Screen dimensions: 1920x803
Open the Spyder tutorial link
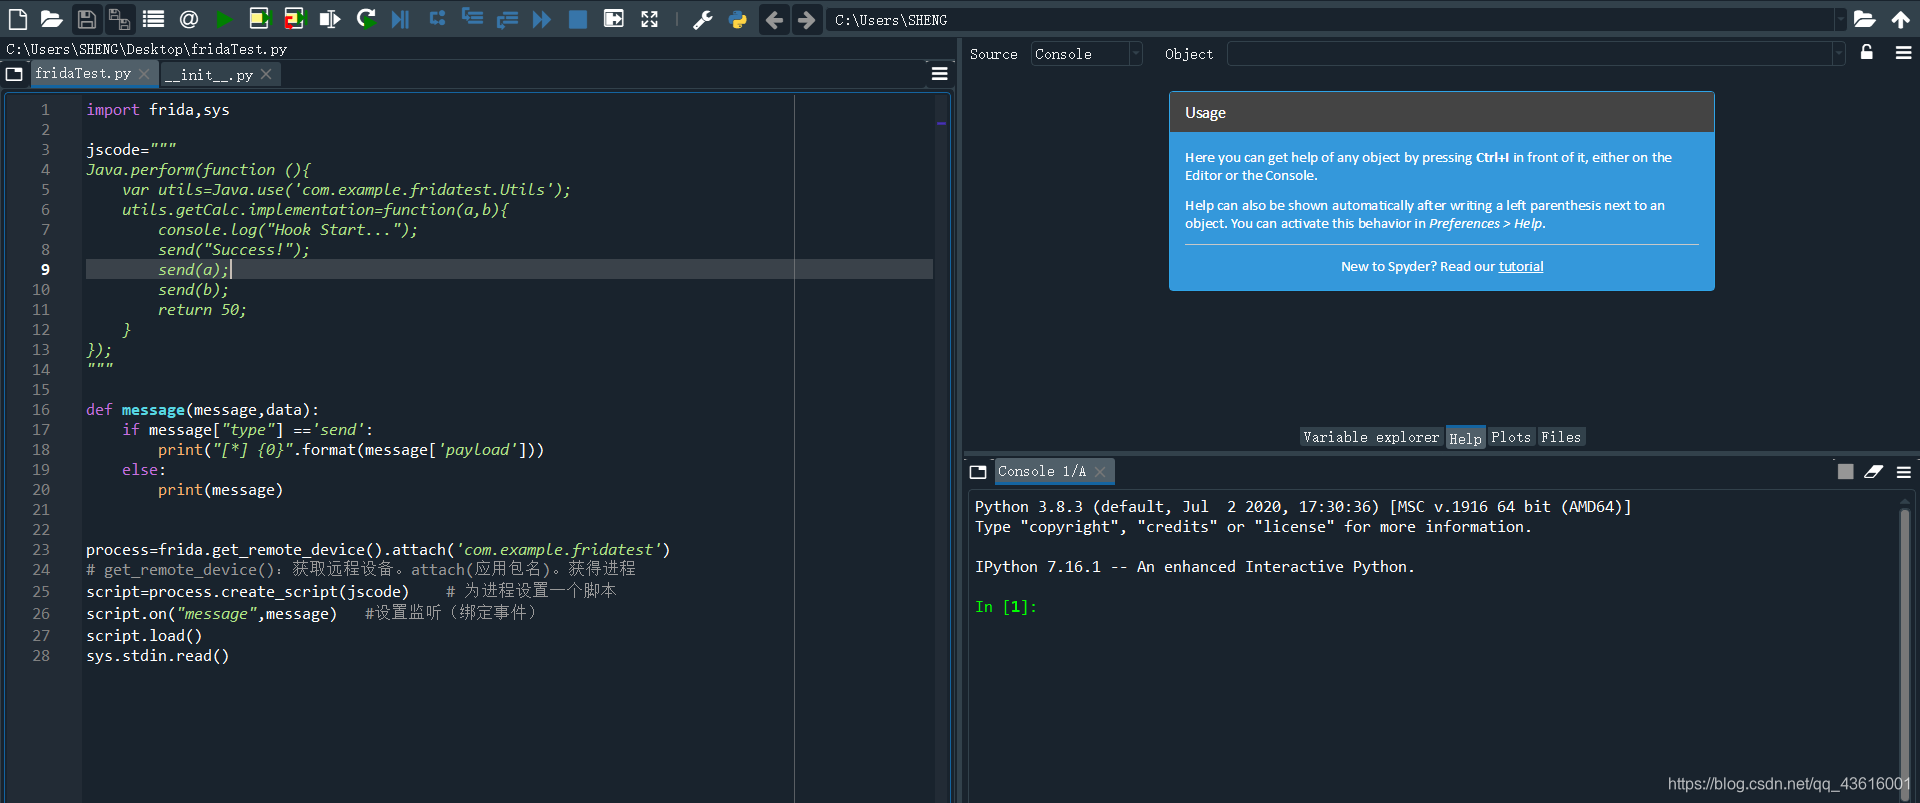[x=1520, y=266]
